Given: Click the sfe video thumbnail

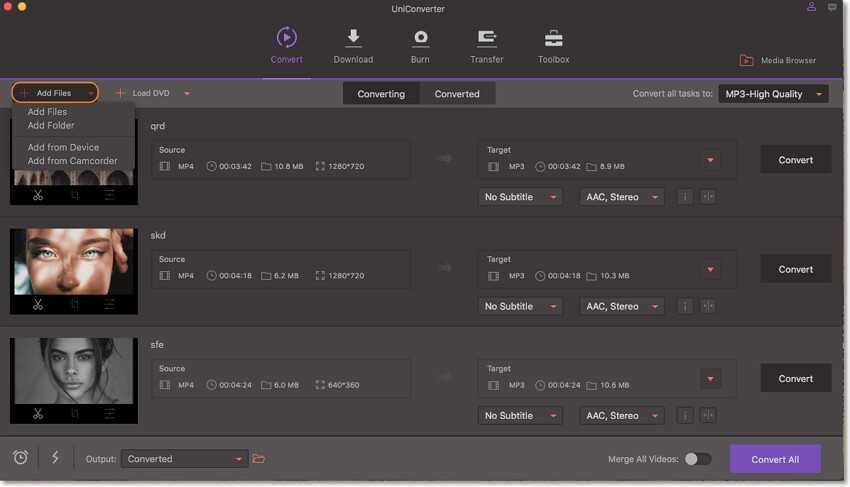Looking at the screenshot, I should tap(73, 370).
